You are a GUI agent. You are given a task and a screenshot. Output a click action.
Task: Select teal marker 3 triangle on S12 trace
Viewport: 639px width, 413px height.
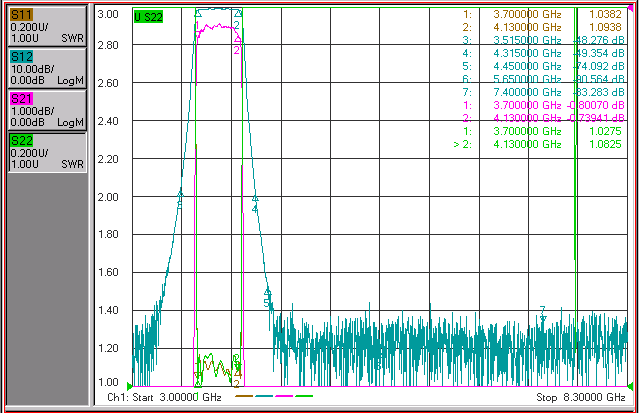180,195
